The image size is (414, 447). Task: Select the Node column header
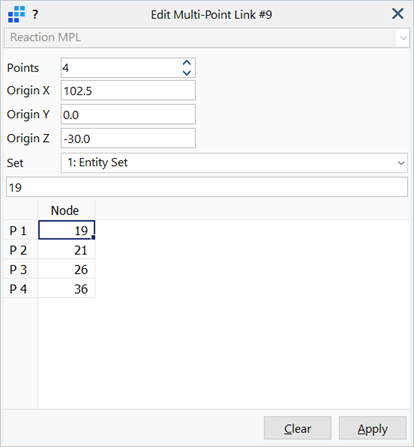click(66, 210)
